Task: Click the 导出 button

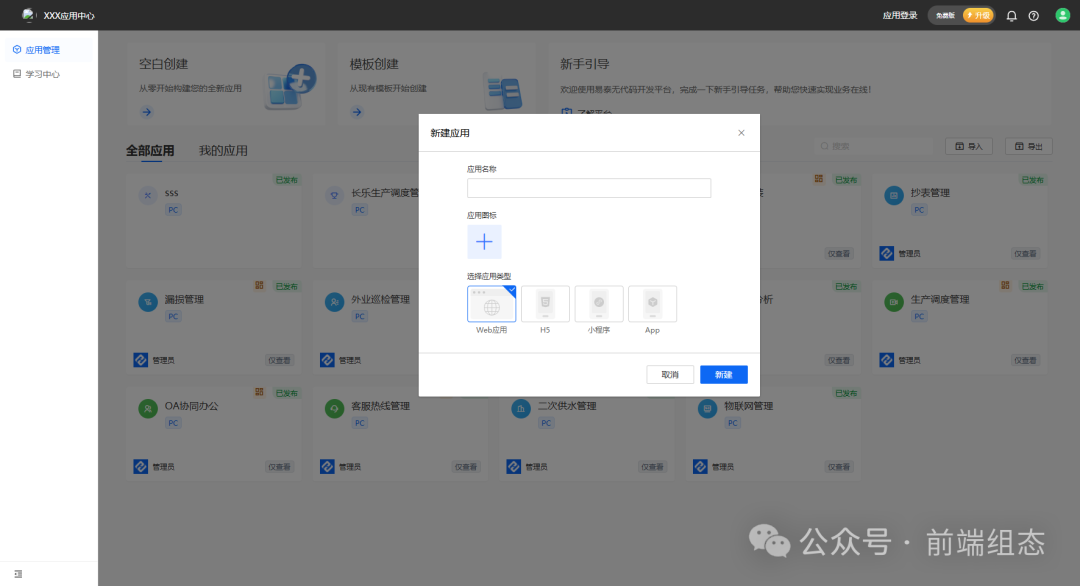Action: click(1028, 146)
